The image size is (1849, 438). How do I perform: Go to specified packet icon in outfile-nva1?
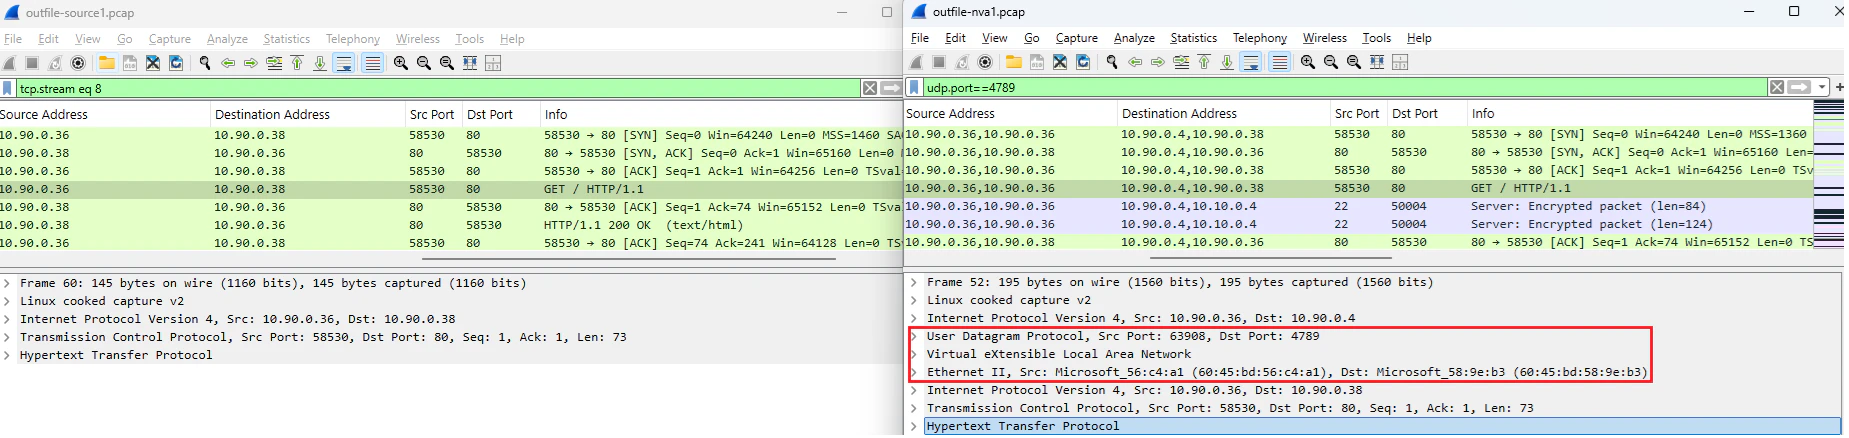pyautogui.click(x=1181, y=62)
